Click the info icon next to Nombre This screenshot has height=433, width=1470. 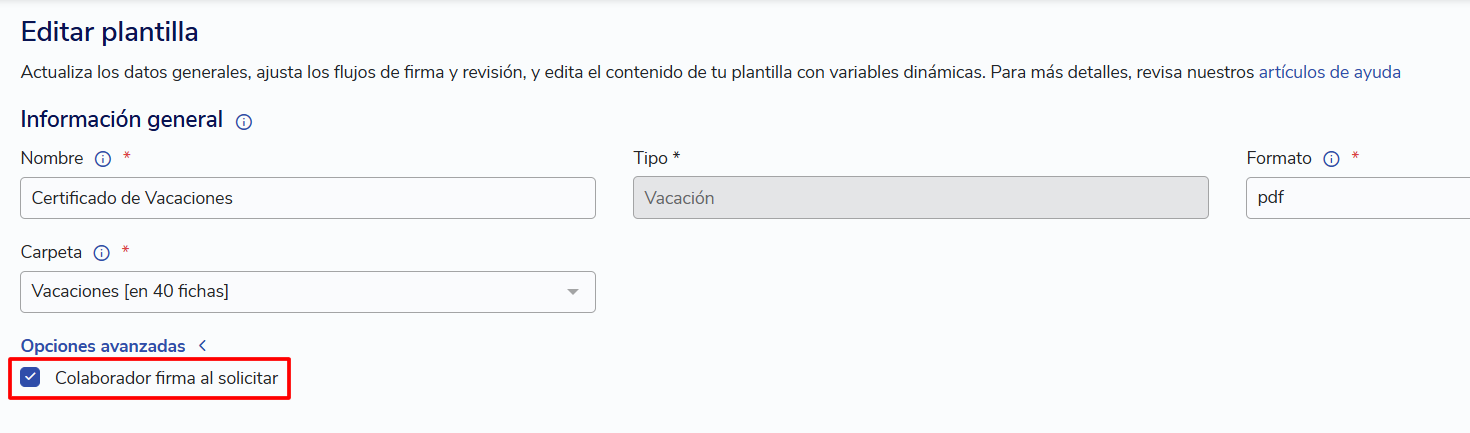102,159
